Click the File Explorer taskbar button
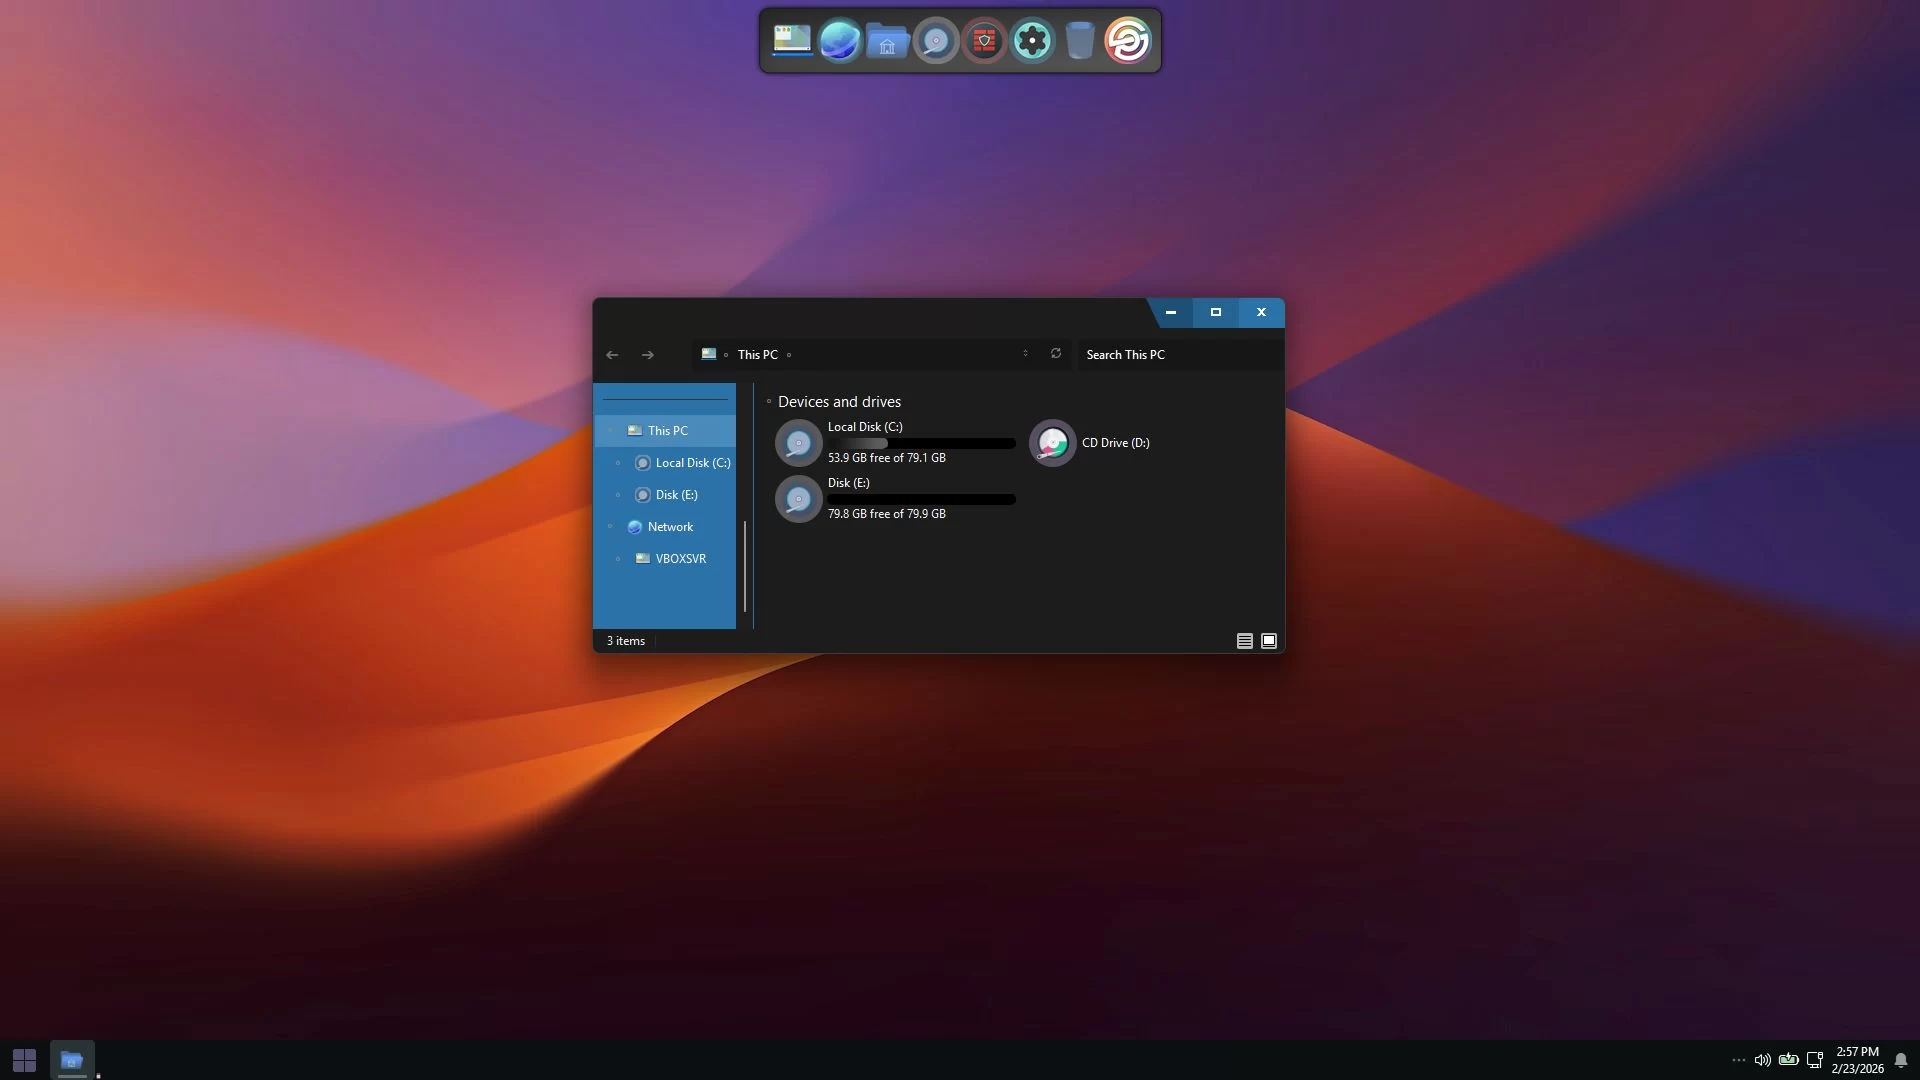The width and height of the screenshot is (1920, 1080). pyautogui.click(x=72, y=1060)
